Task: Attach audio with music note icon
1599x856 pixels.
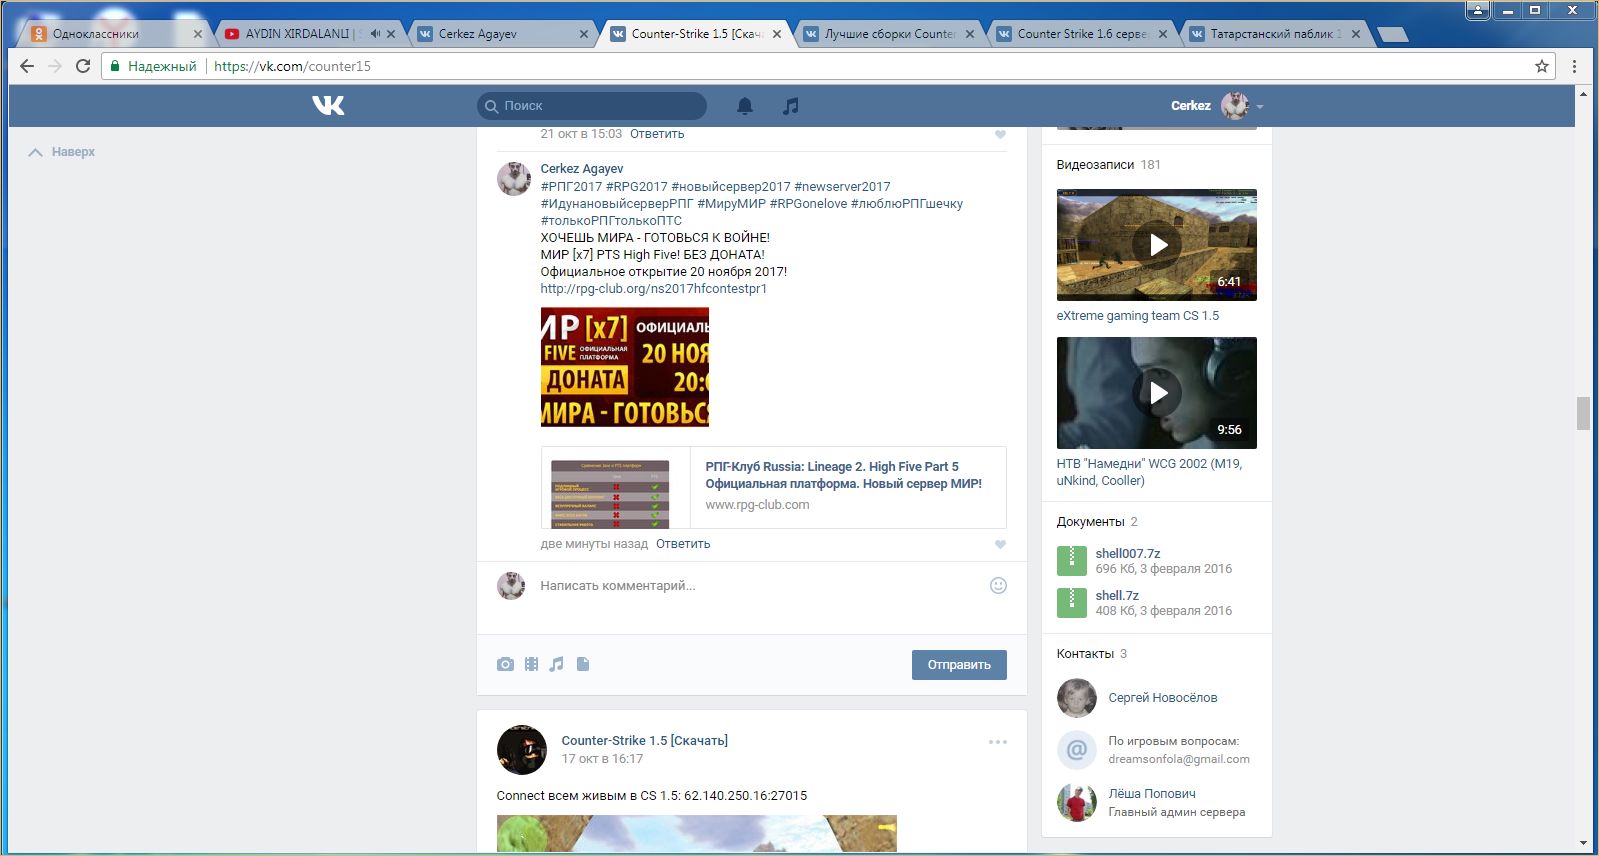Action: click(x=557, y=664)
